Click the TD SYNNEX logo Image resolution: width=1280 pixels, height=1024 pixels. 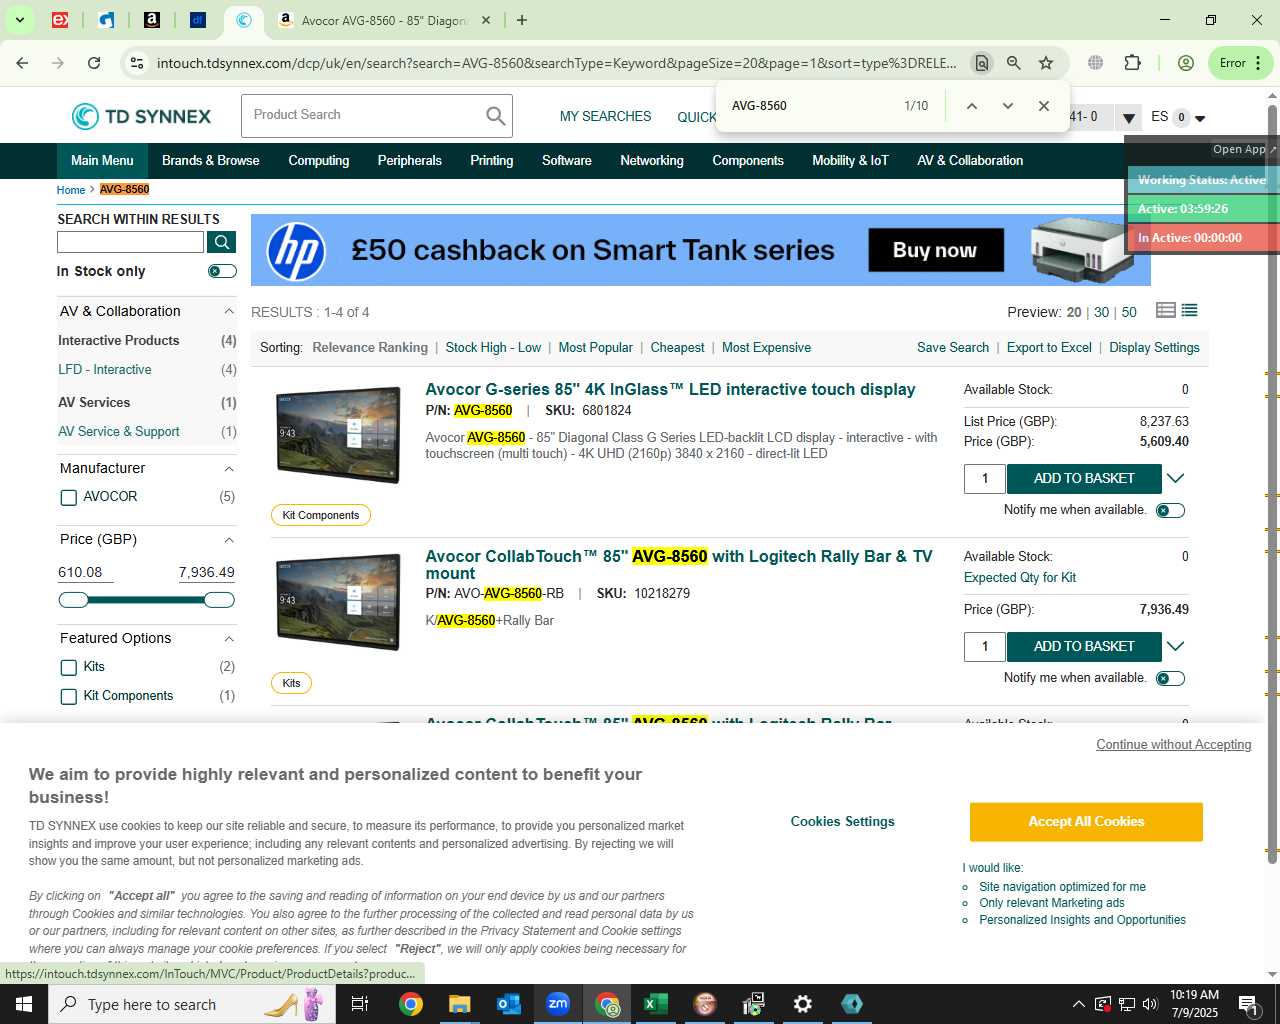pos(141,116)
